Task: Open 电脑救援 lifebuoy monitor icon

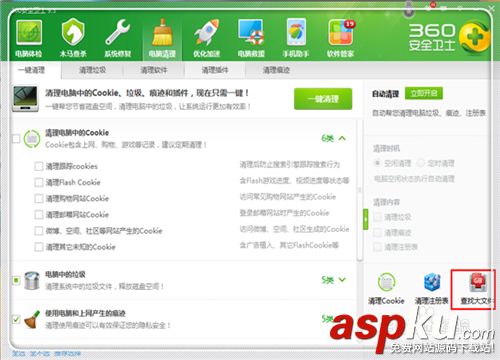Action: (251, 32)
